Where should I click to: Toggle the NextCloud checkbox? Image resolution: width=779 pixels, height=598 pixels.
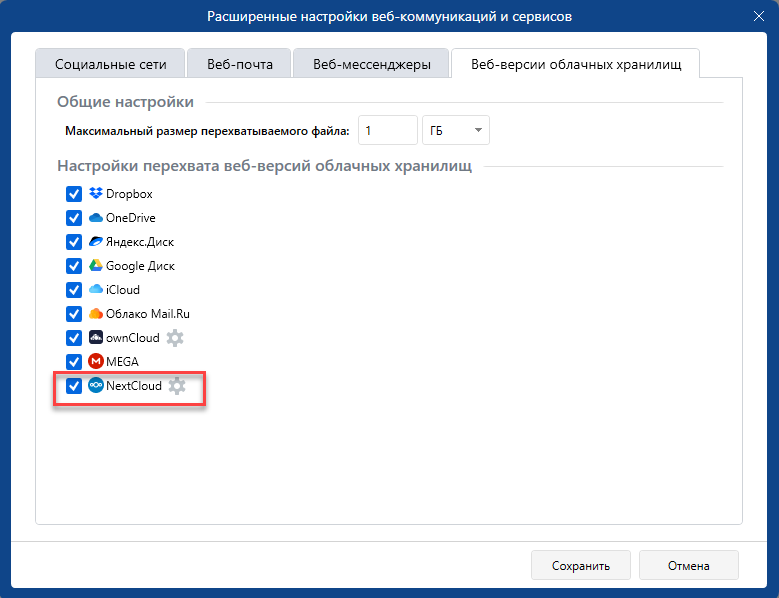[x=73, y=386]
